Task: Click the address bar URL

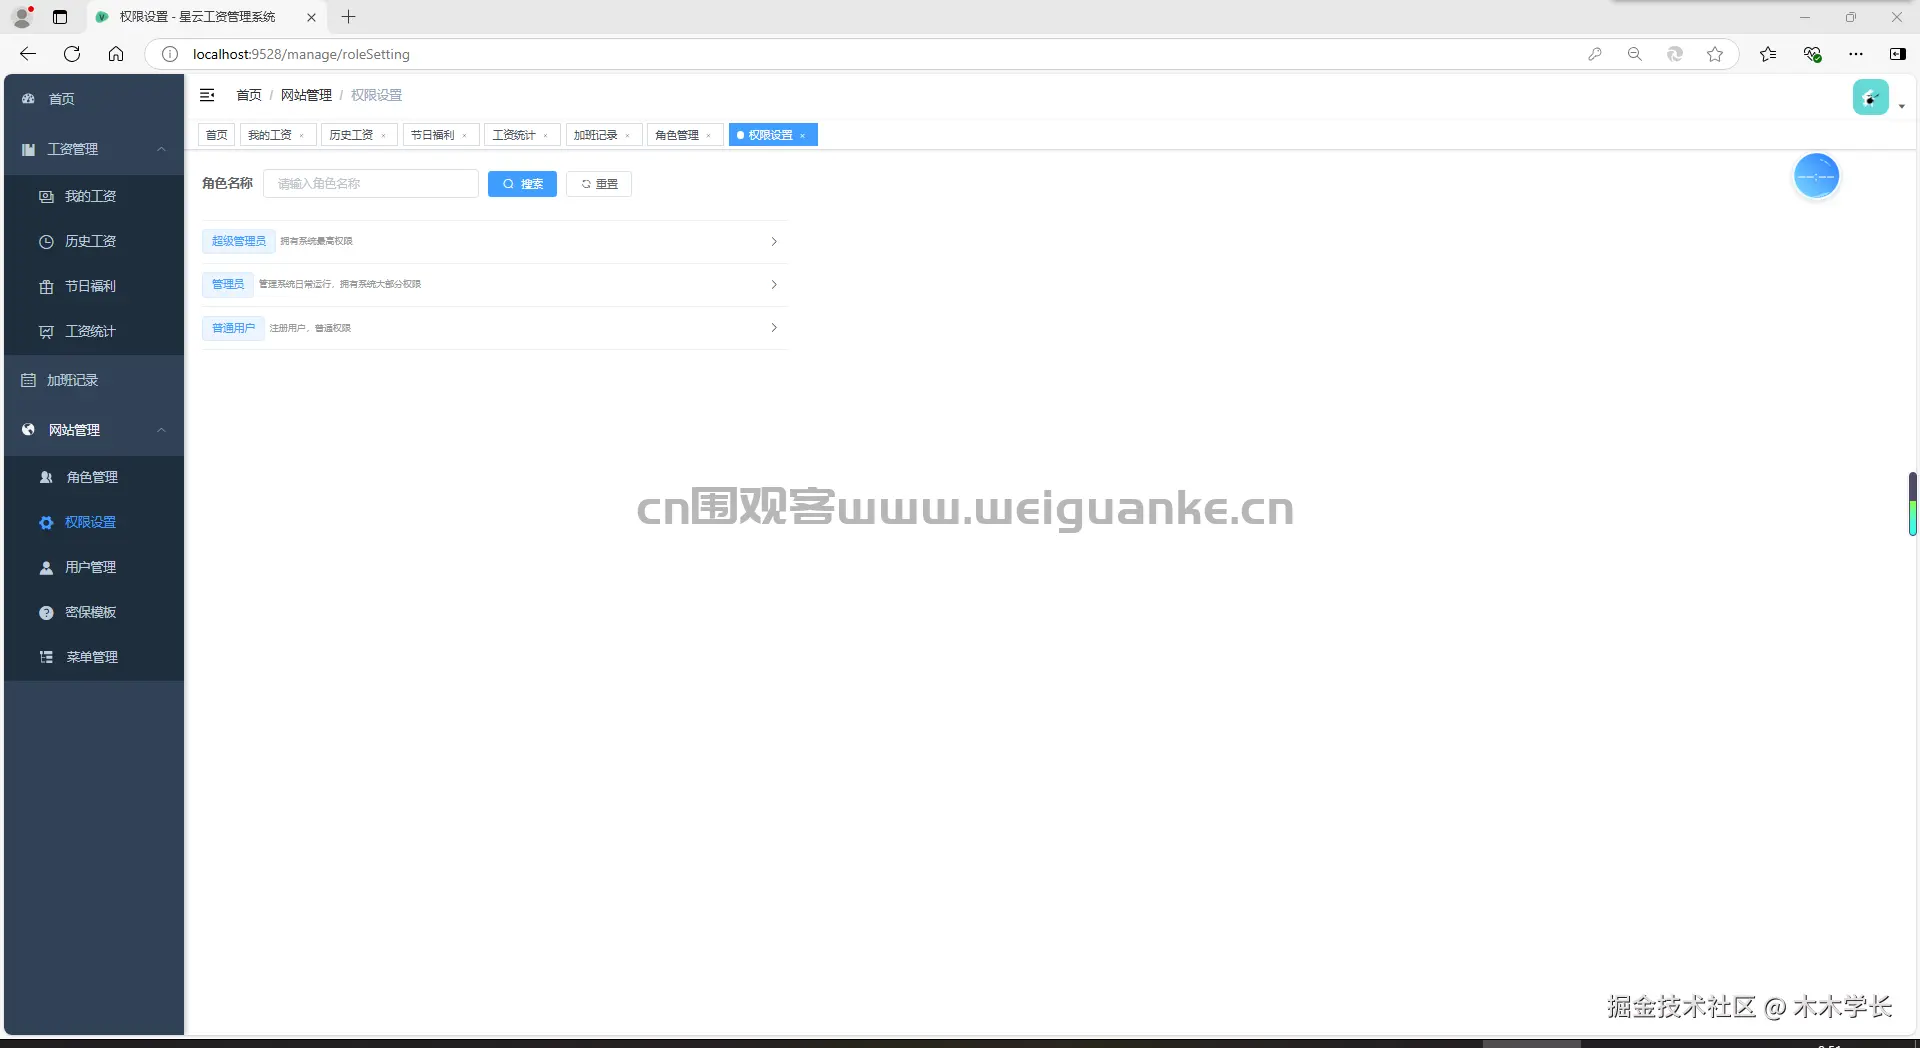Action: (301, 54)
